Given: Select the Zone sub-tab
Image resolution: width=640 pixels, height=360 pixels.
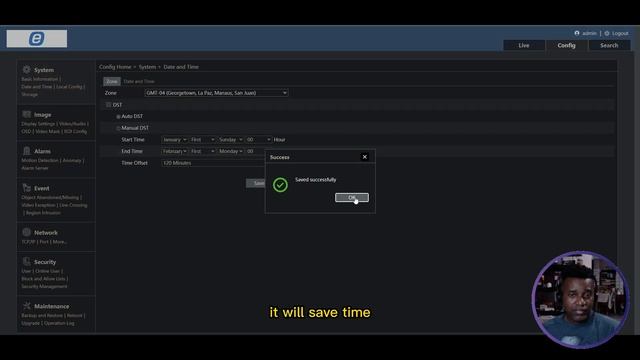Looking at the screenshot, I should pos(112,81).
